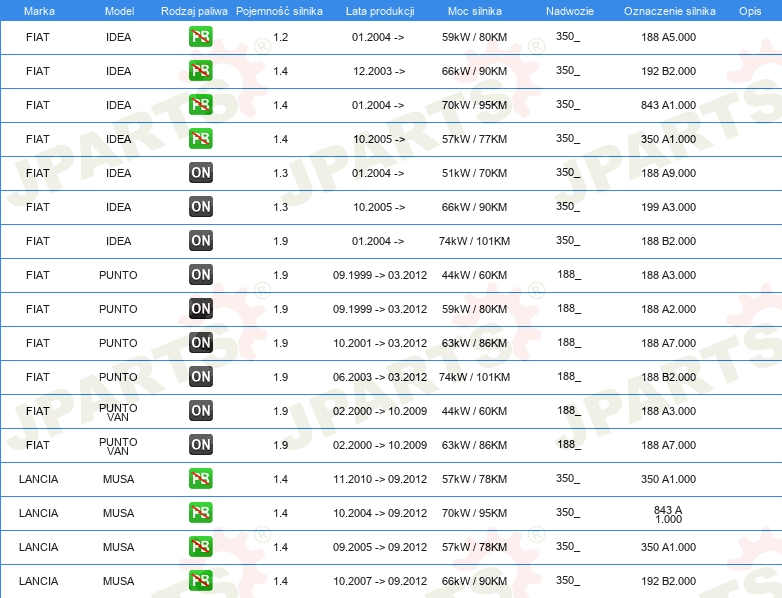The height and width of the screenshot is (598, 782).
Task: Click the Moc silnika column header
Action: click(x=474, y=11)
